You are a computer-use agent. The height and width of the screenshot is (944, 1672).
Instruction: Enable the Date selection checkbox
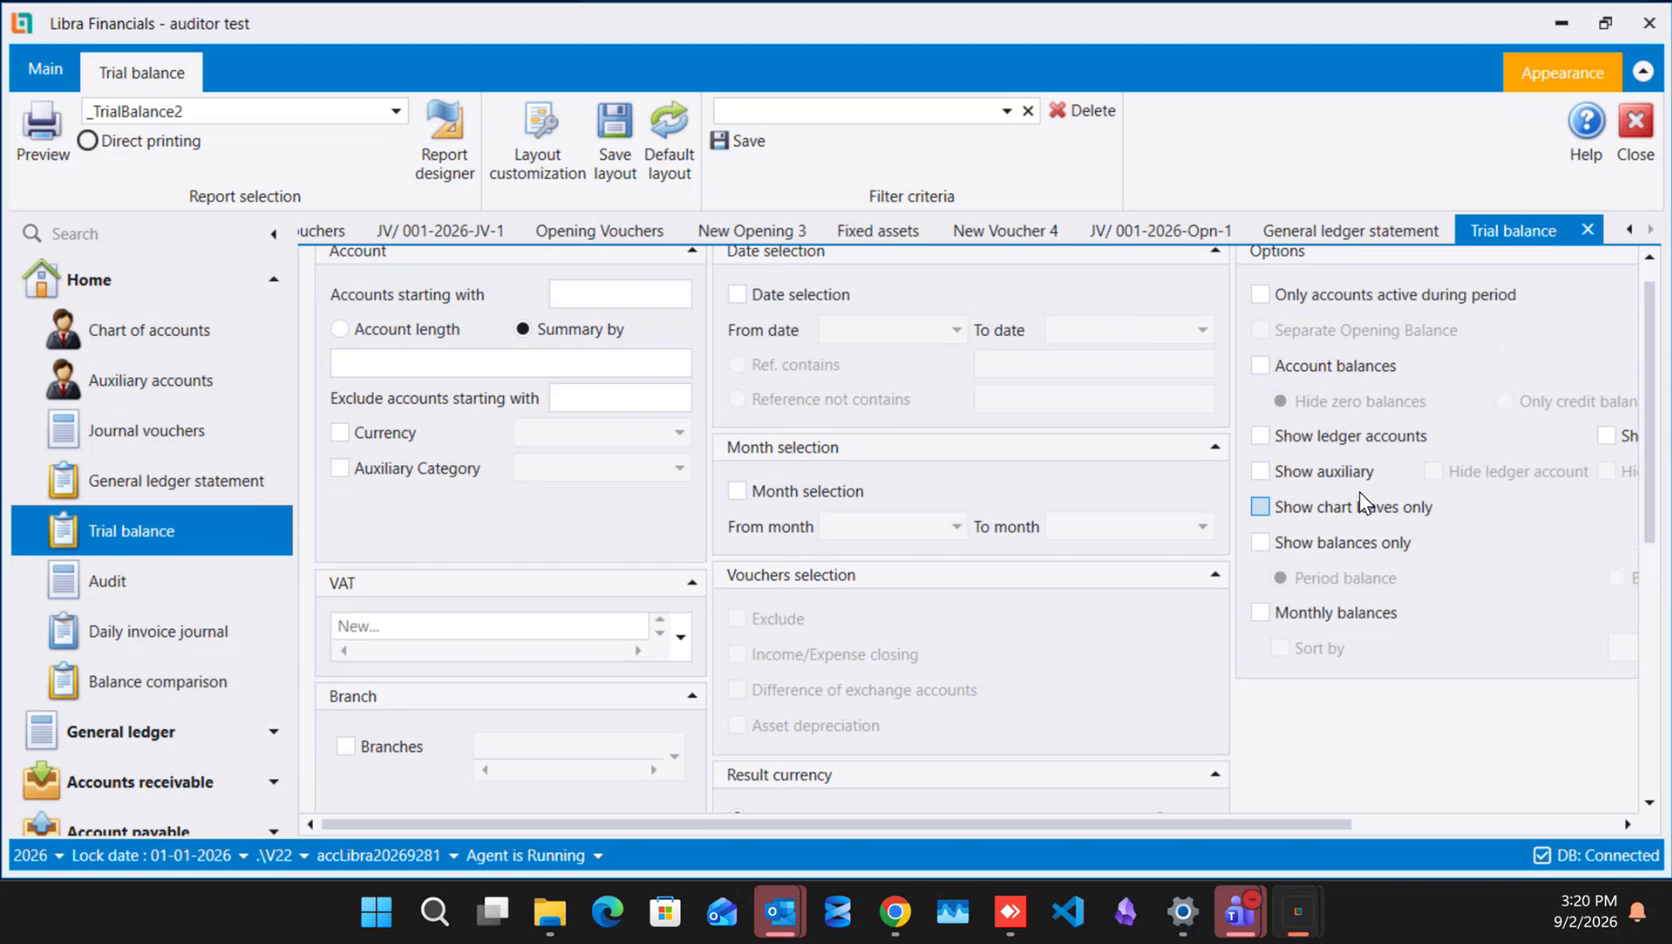coord(737,294)
